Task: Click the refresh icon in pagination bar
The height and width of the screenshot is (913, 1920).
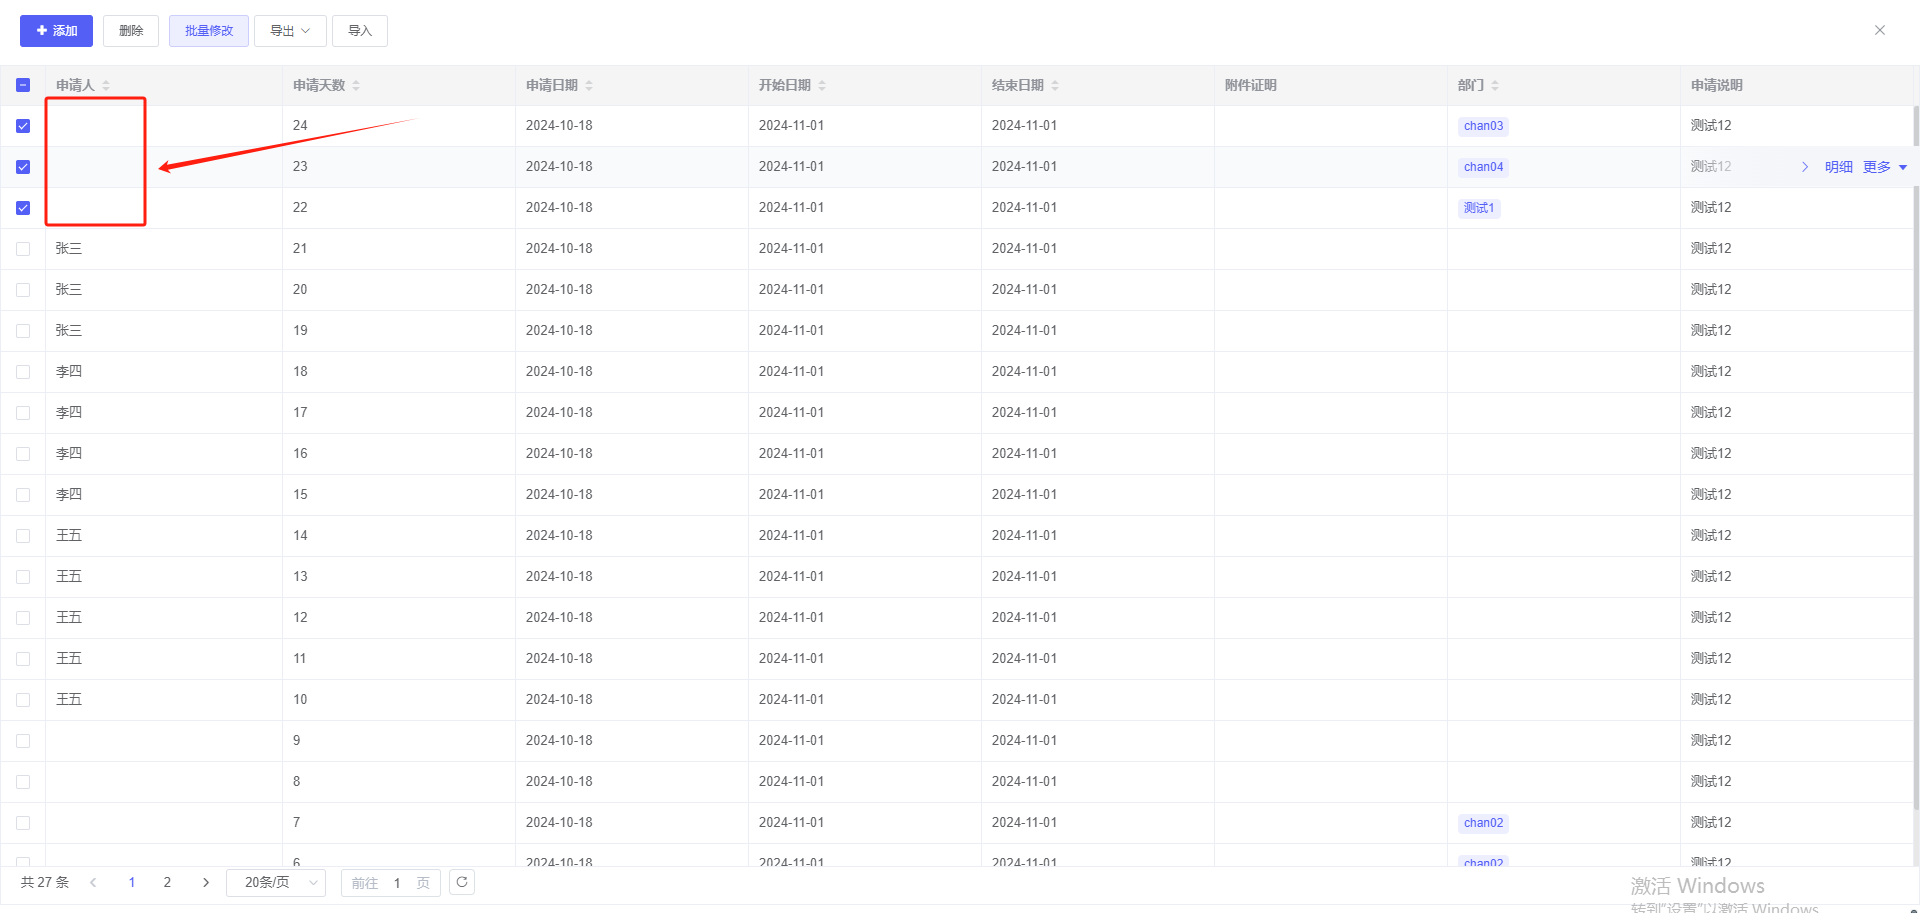Action: (462, 882)
